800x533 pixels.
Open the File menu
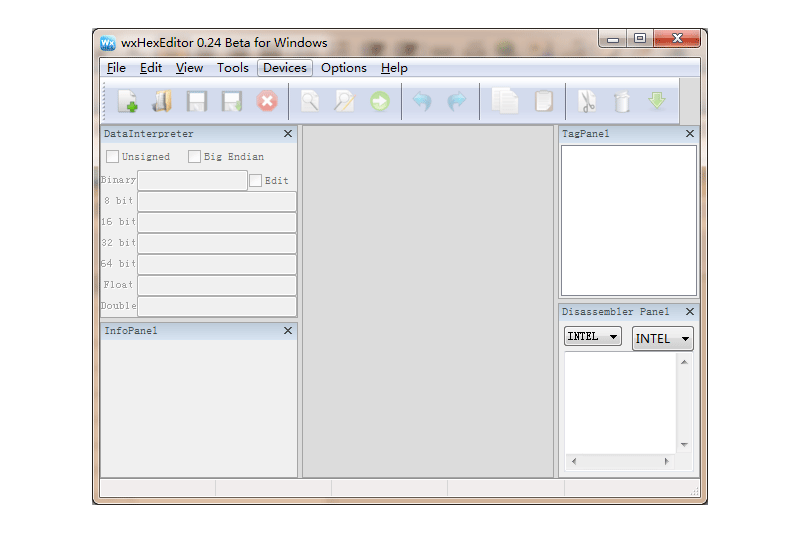(116, 68)
